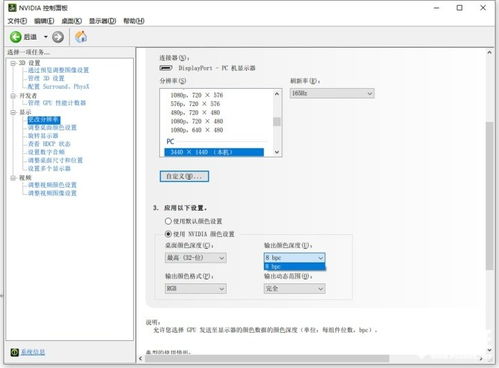Click the System Information icon at bottom-left
Image resolution: width=499 pixels, height=368 pixels.
click(14, 352)
